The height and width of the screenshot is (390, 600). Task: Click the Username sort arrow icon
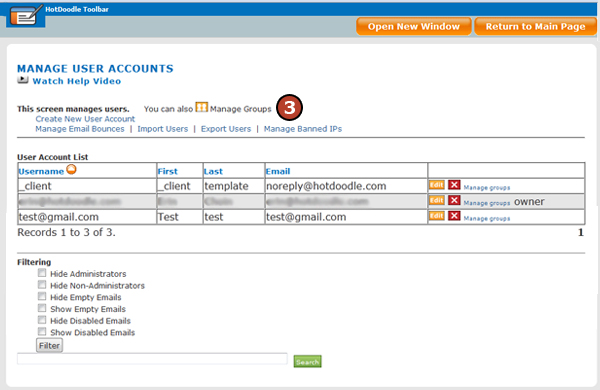71,169
